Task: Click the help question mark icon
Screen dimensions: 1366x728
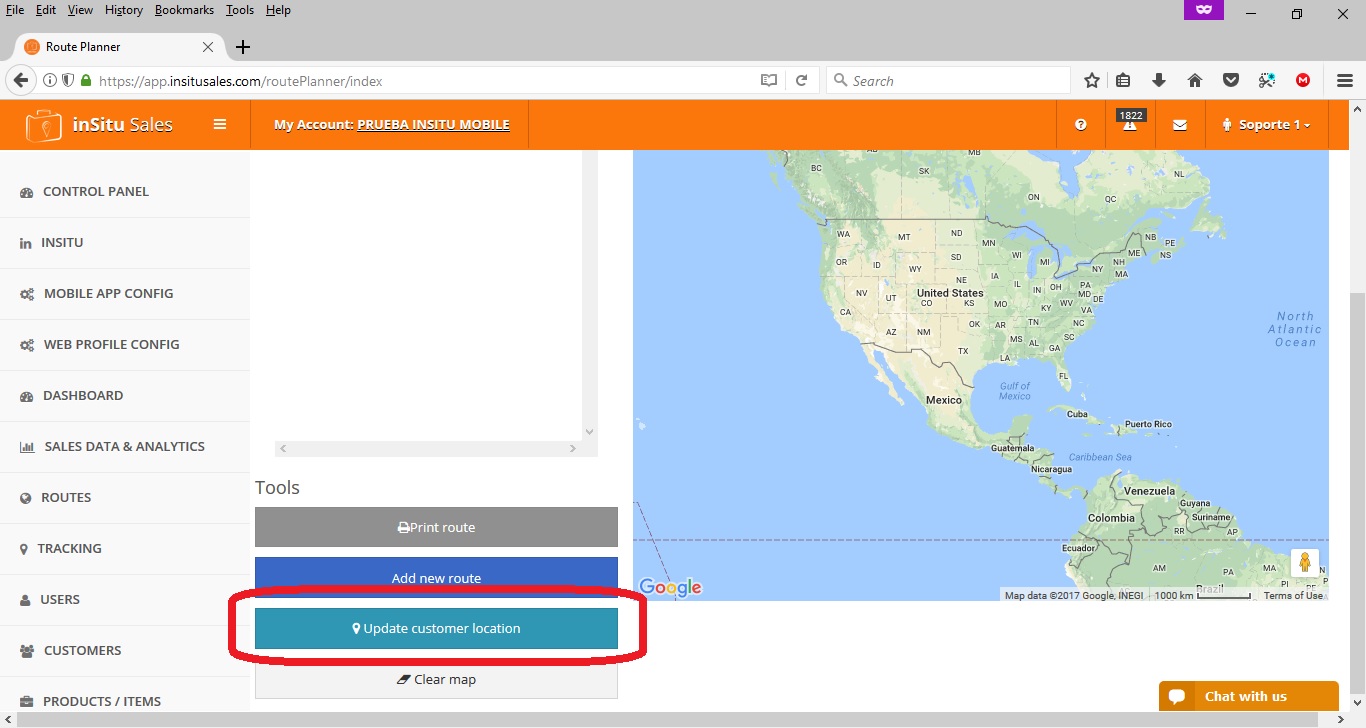Action: click(1081, 125)
